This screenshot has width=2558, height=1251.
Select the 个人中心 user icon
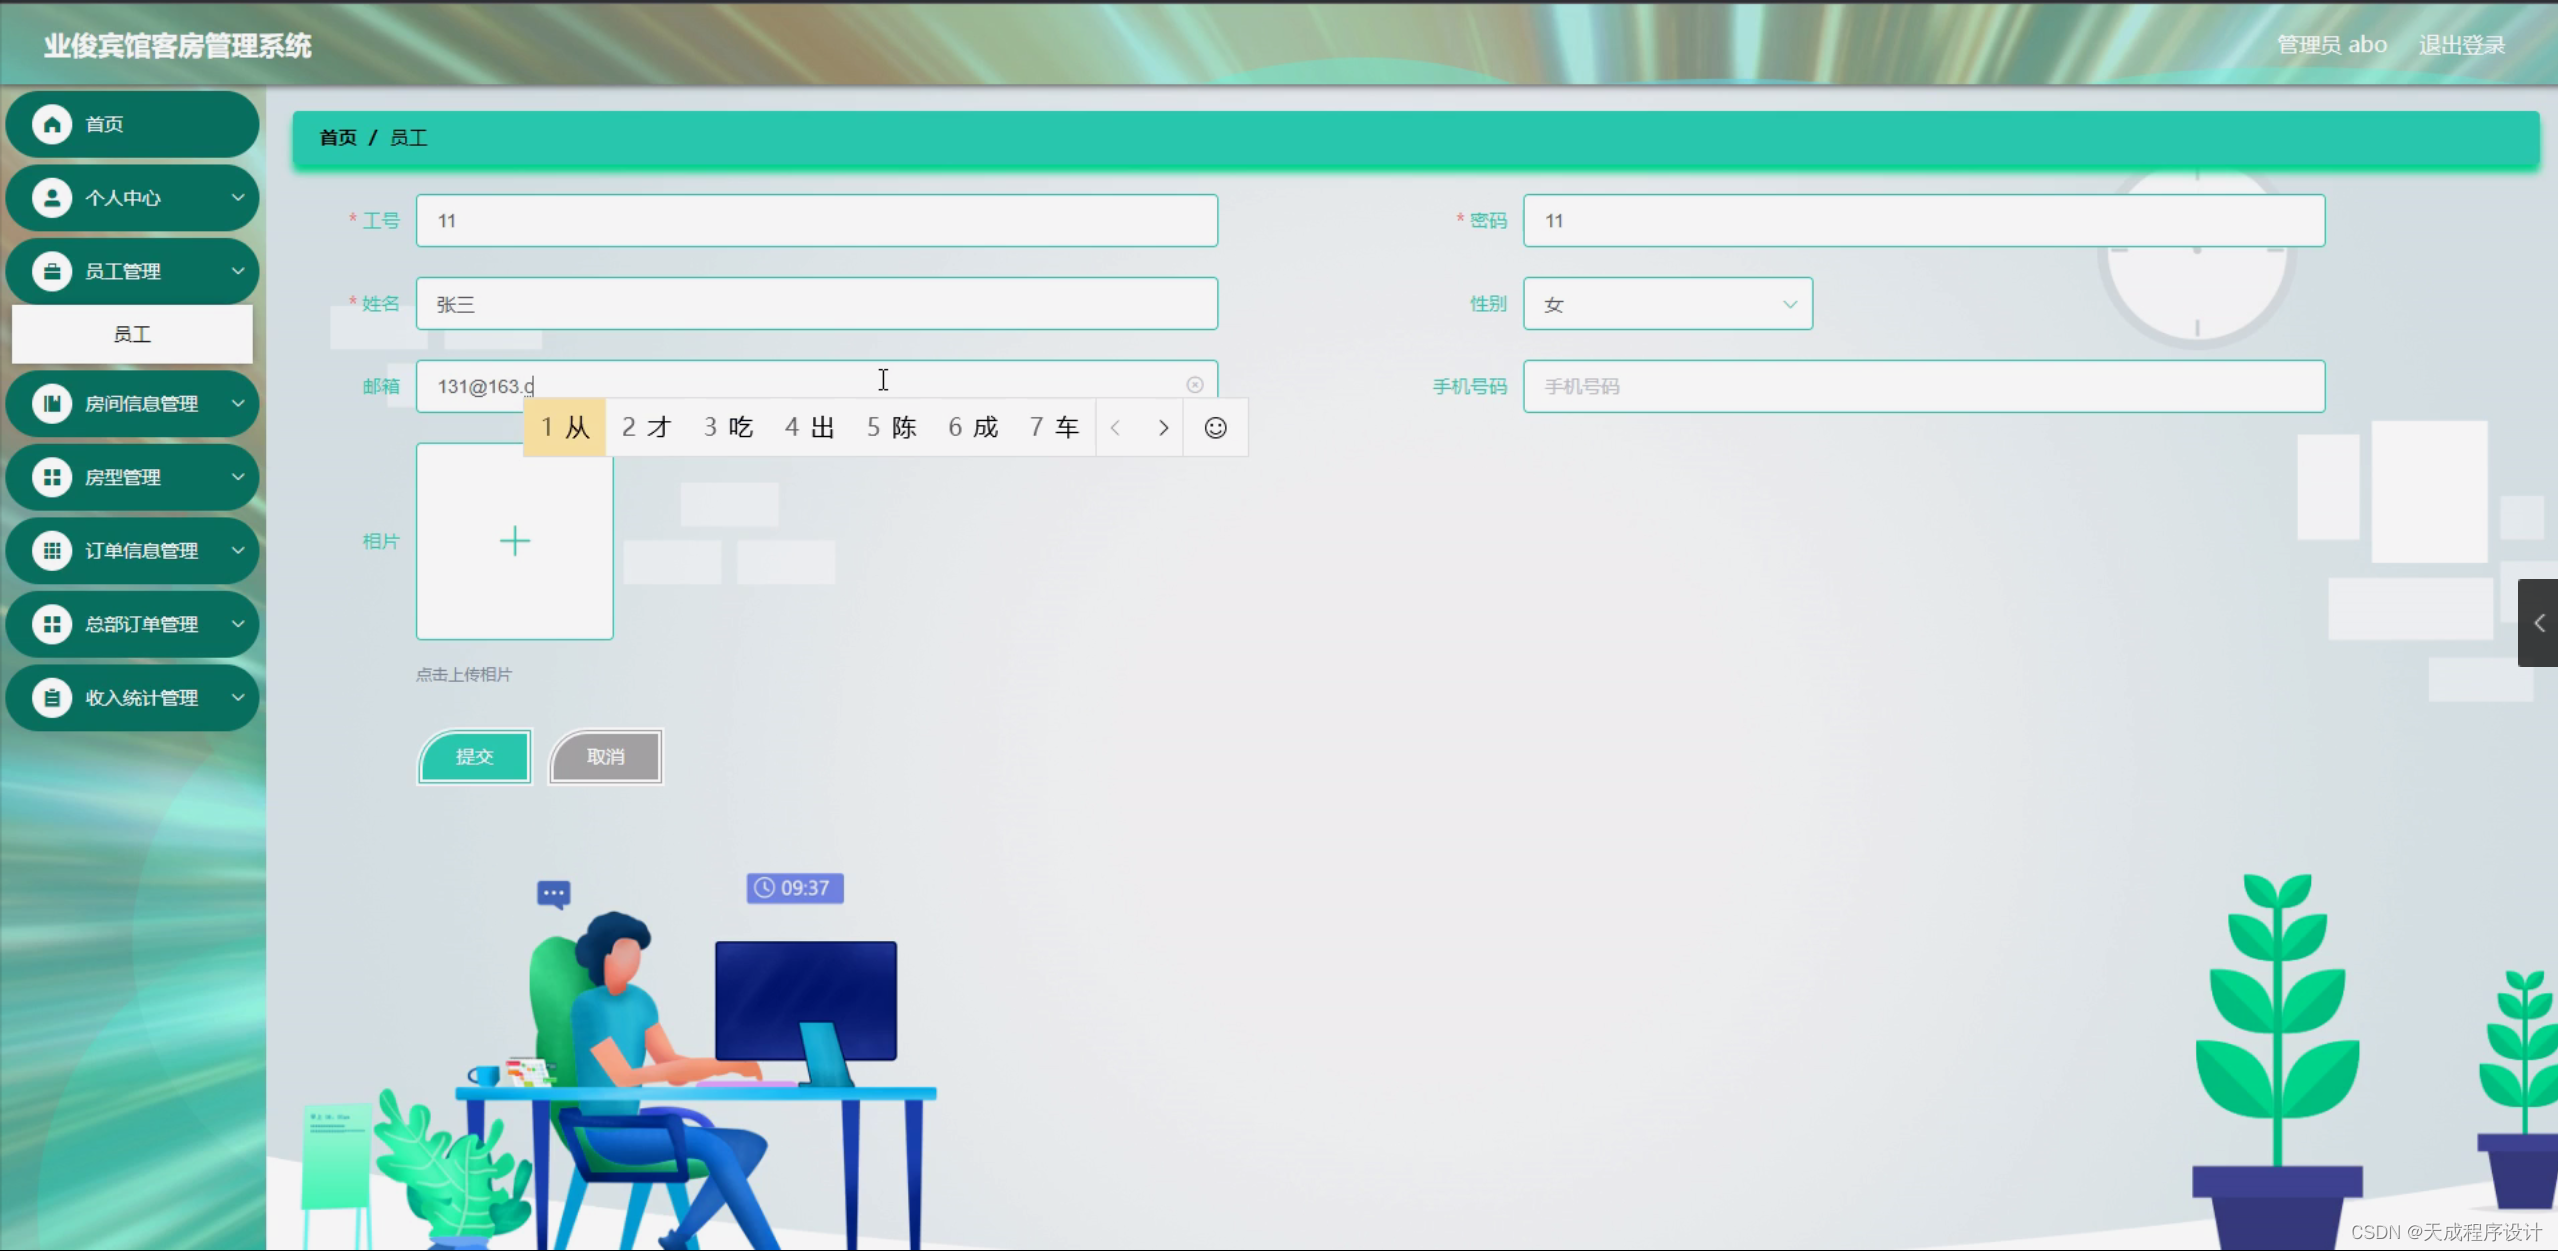pyautogui.click(x=52, y=197)
